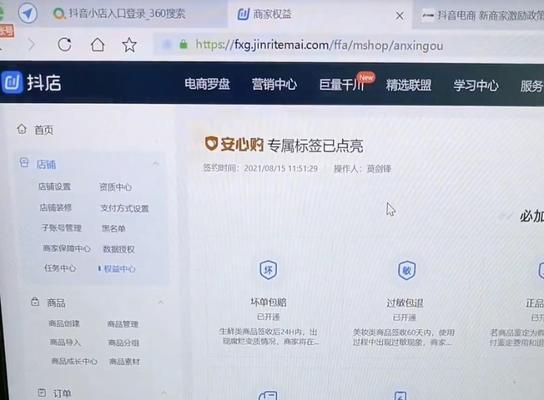Open 资质中心 in sidebar
The width and height of the screenshot is (544, 400).
click(x=116, y=187)
